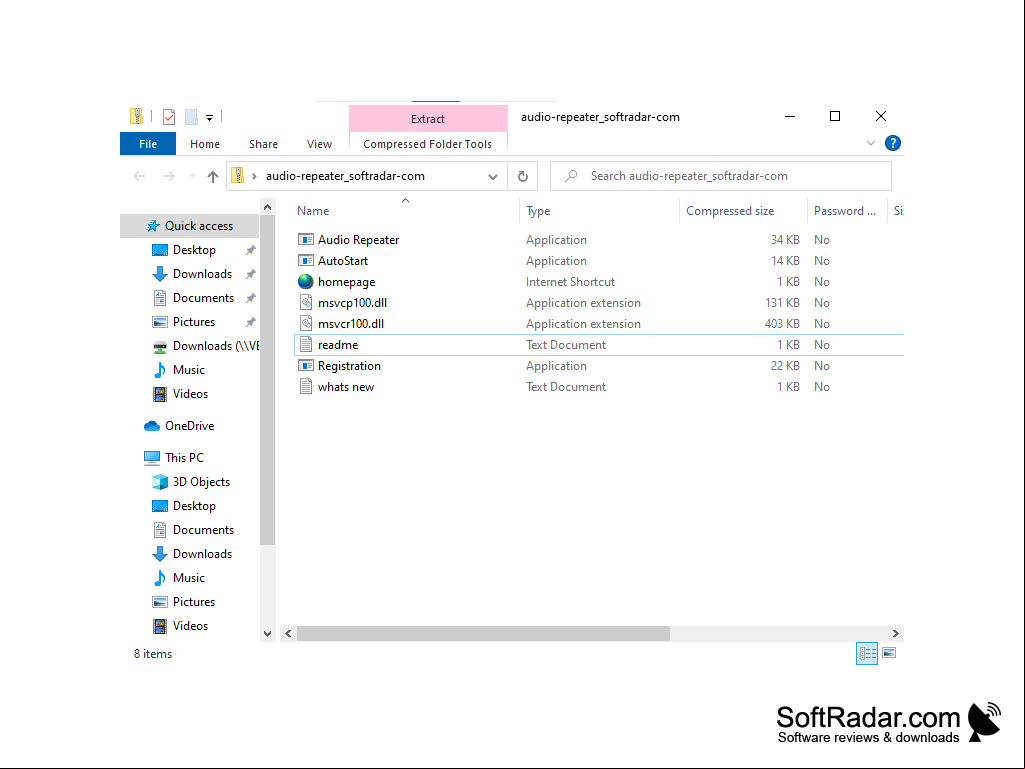Open Desktop under This PC

tap(194, 506)
